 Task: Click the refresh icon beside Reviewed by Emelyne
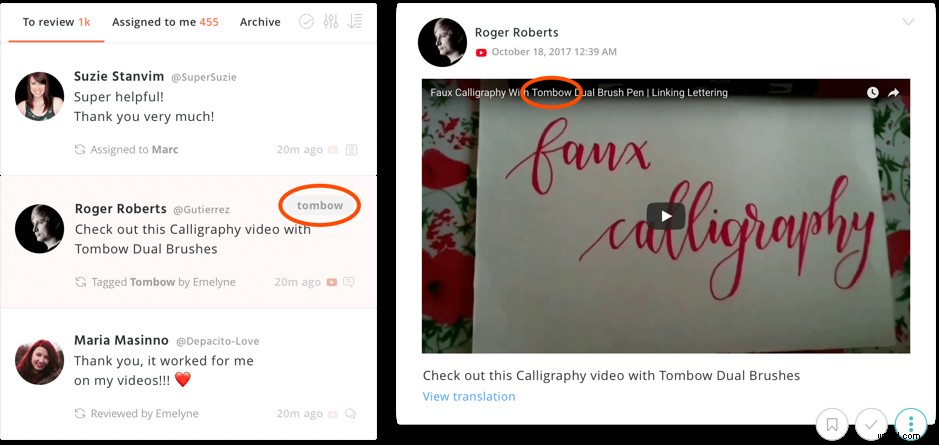80,413
